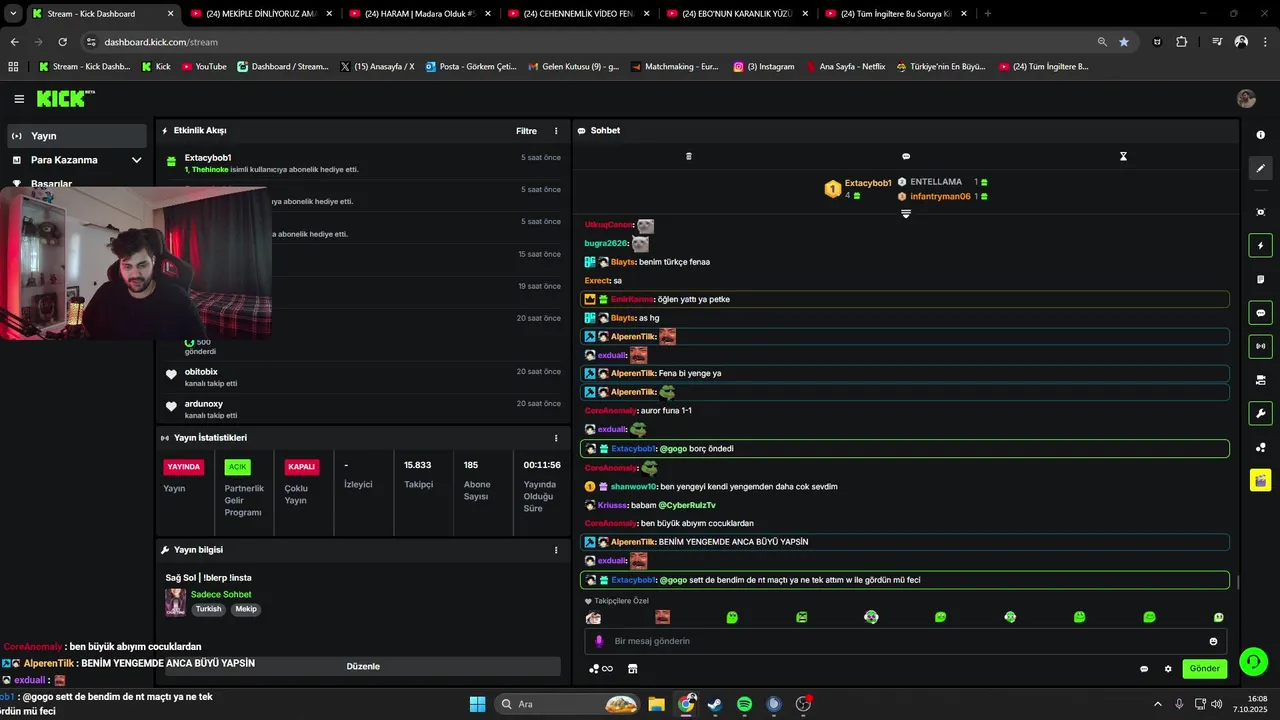Click the chat scrollbar thumb

[x=1238, y=582]
